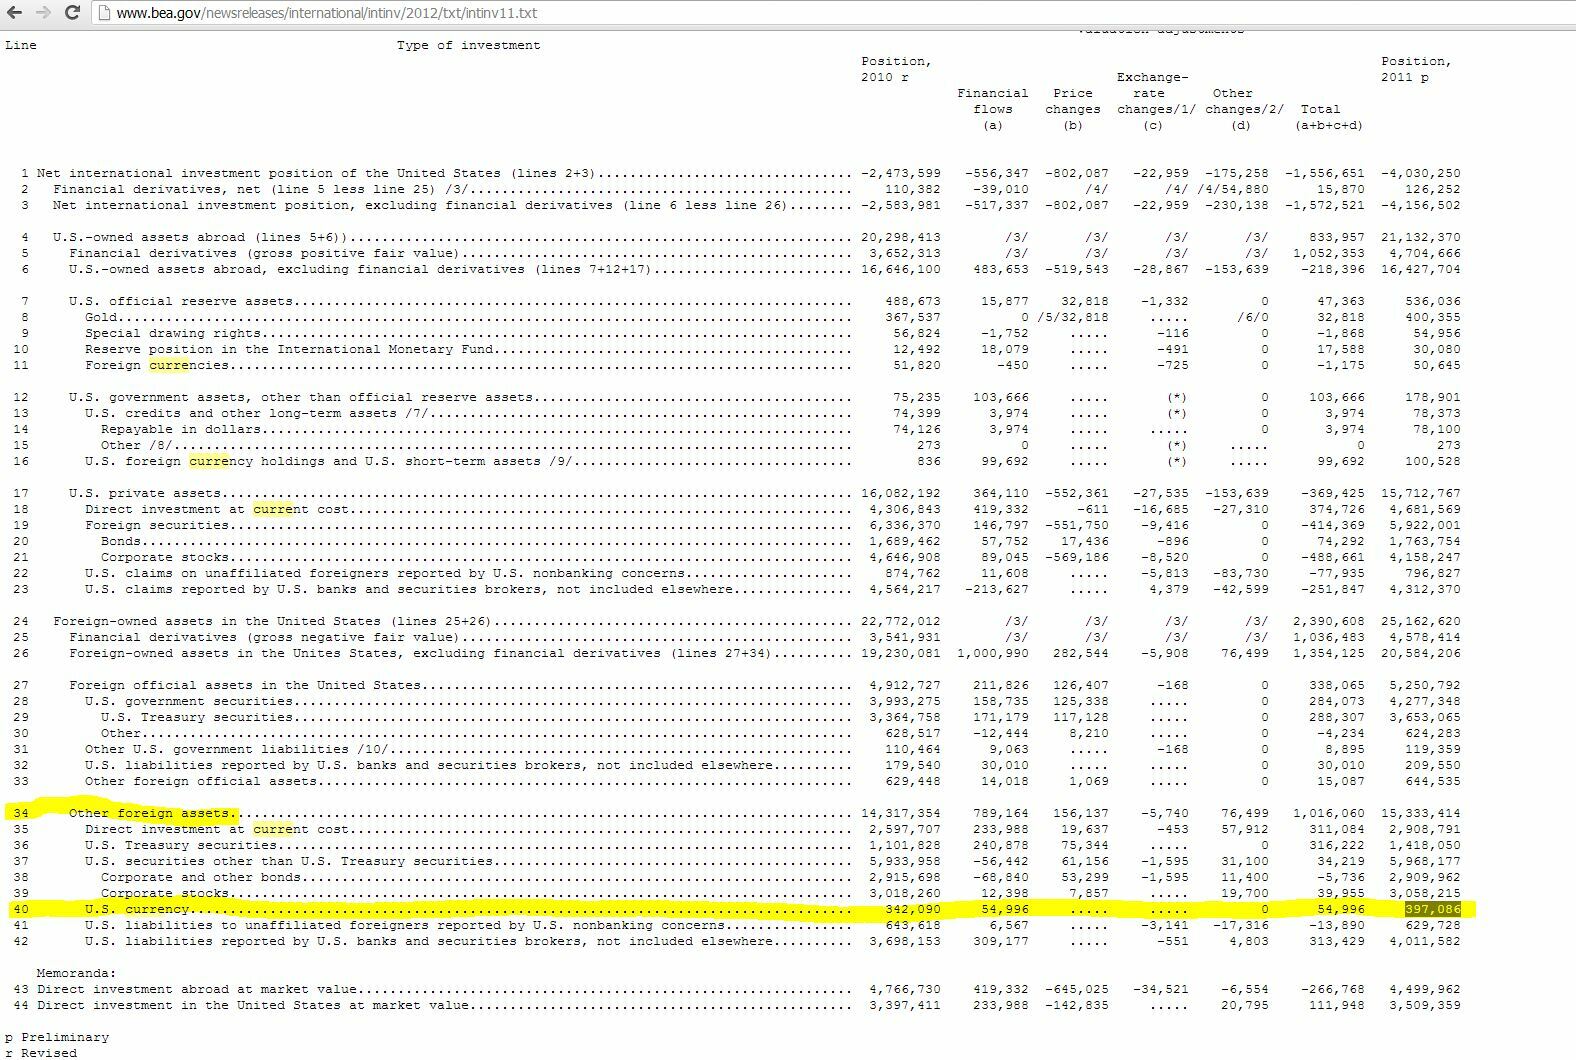Click 'Memoranda:' heading
Viewport: 1576px width, 1060px height.
click(76, 973)
